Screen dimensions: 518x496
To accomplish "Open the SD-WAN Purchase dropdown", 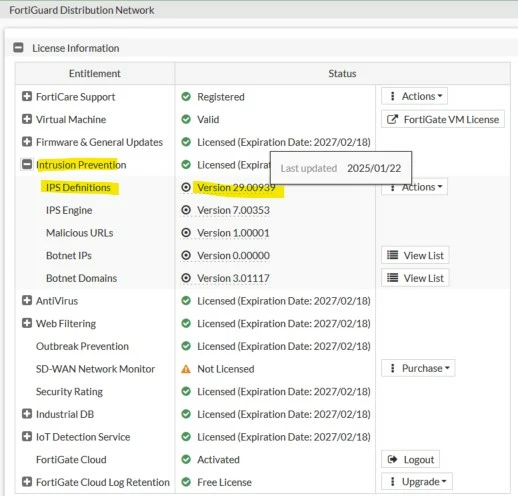I will pos(418,368).
